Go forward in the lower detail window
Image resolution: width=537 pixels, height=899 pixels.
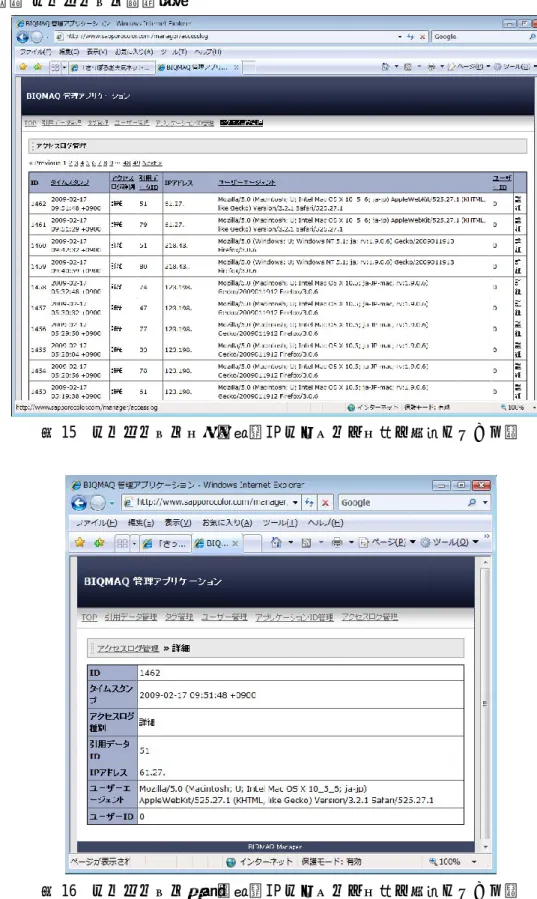click(x=98, y=503)
